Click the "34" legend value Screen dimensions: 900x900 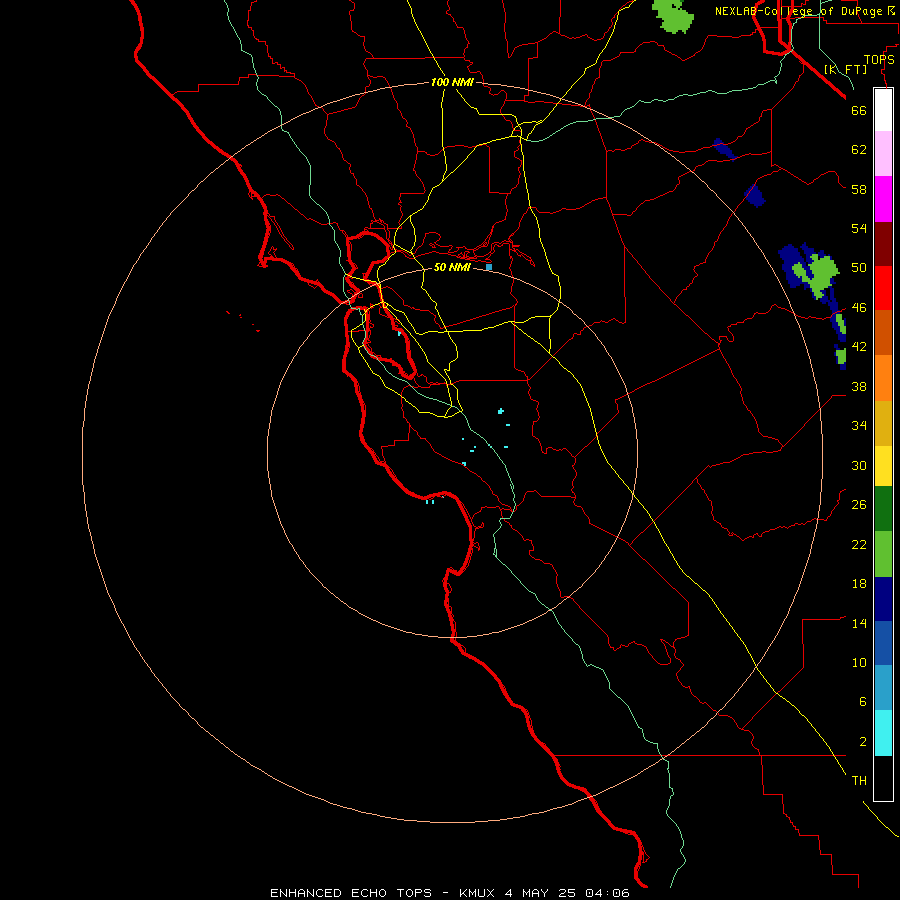859,426
